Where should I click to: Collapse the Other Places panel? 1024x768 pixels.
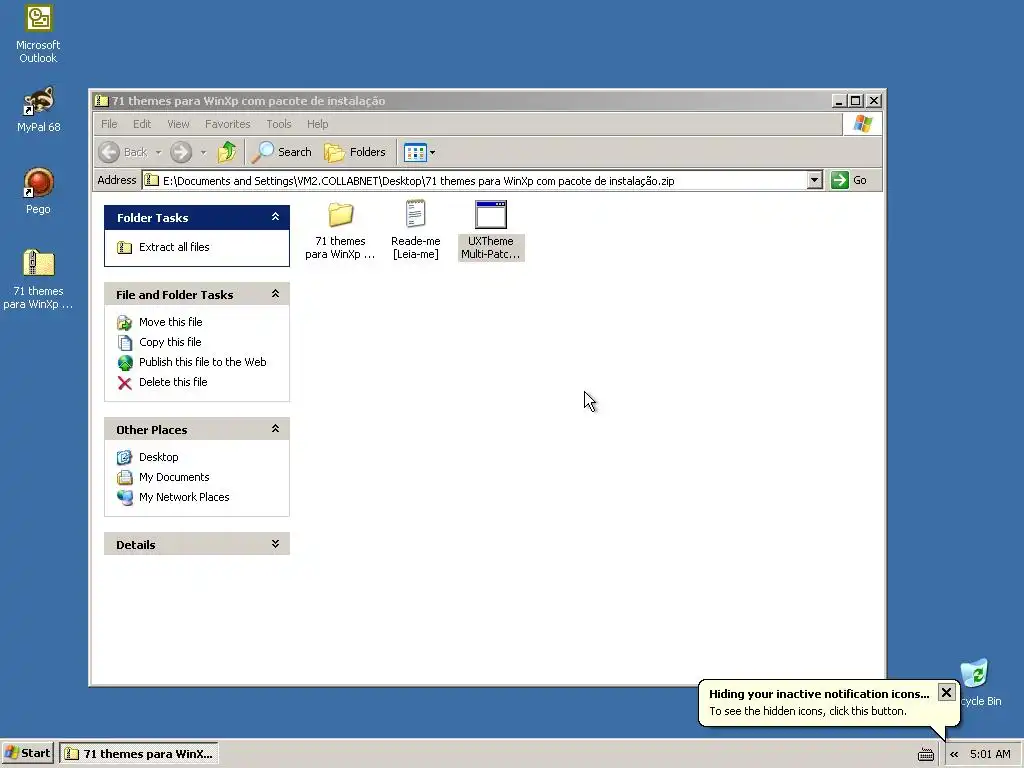coord(276,429)
